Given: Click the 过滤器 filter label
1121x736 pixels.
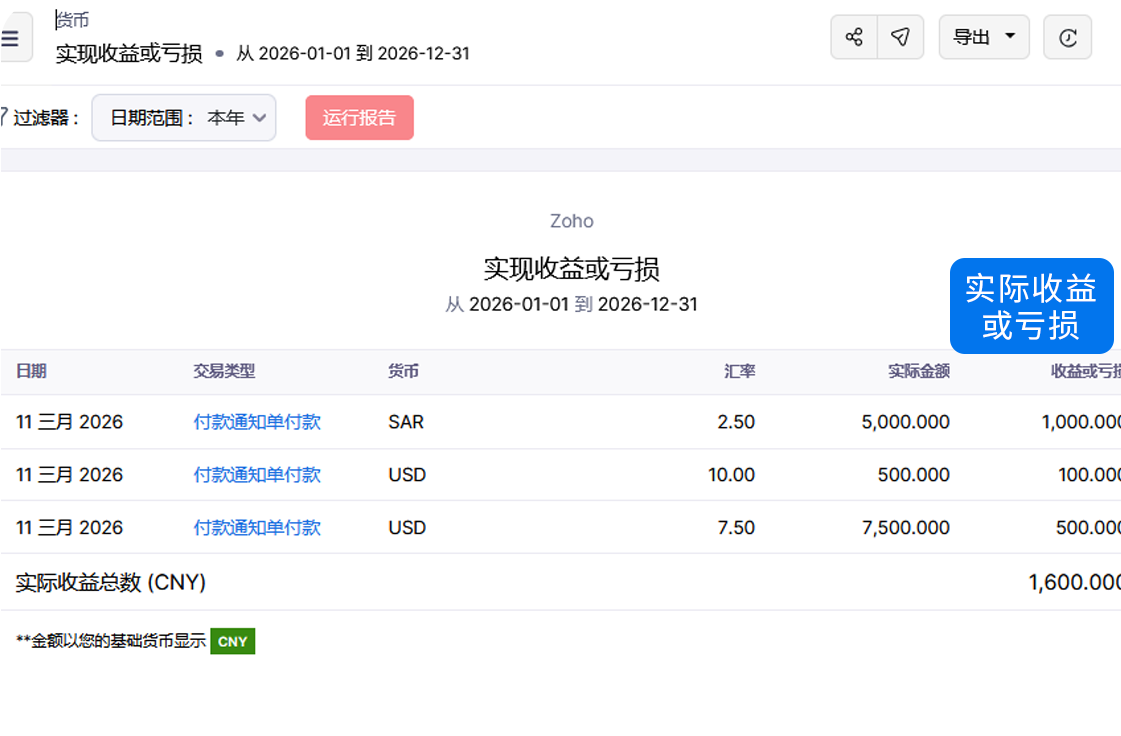Looking at the screenshot, I should [x=46, y=118].
